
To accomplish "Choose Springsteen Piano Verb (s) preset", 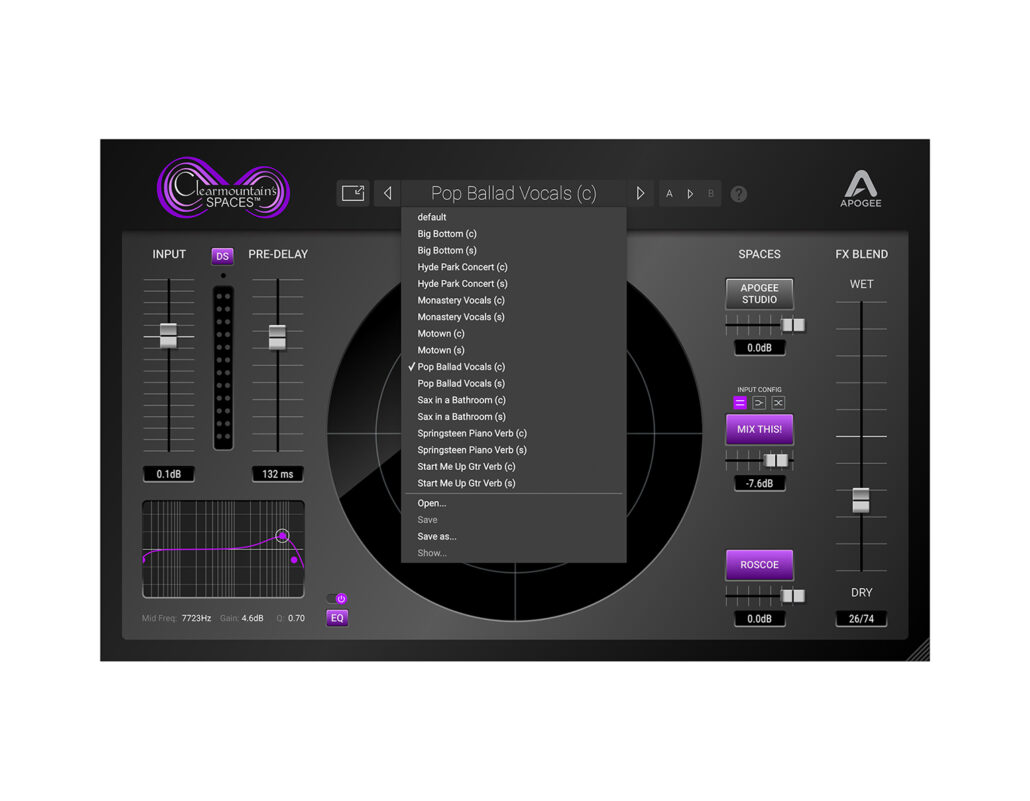I will [514, 450].
